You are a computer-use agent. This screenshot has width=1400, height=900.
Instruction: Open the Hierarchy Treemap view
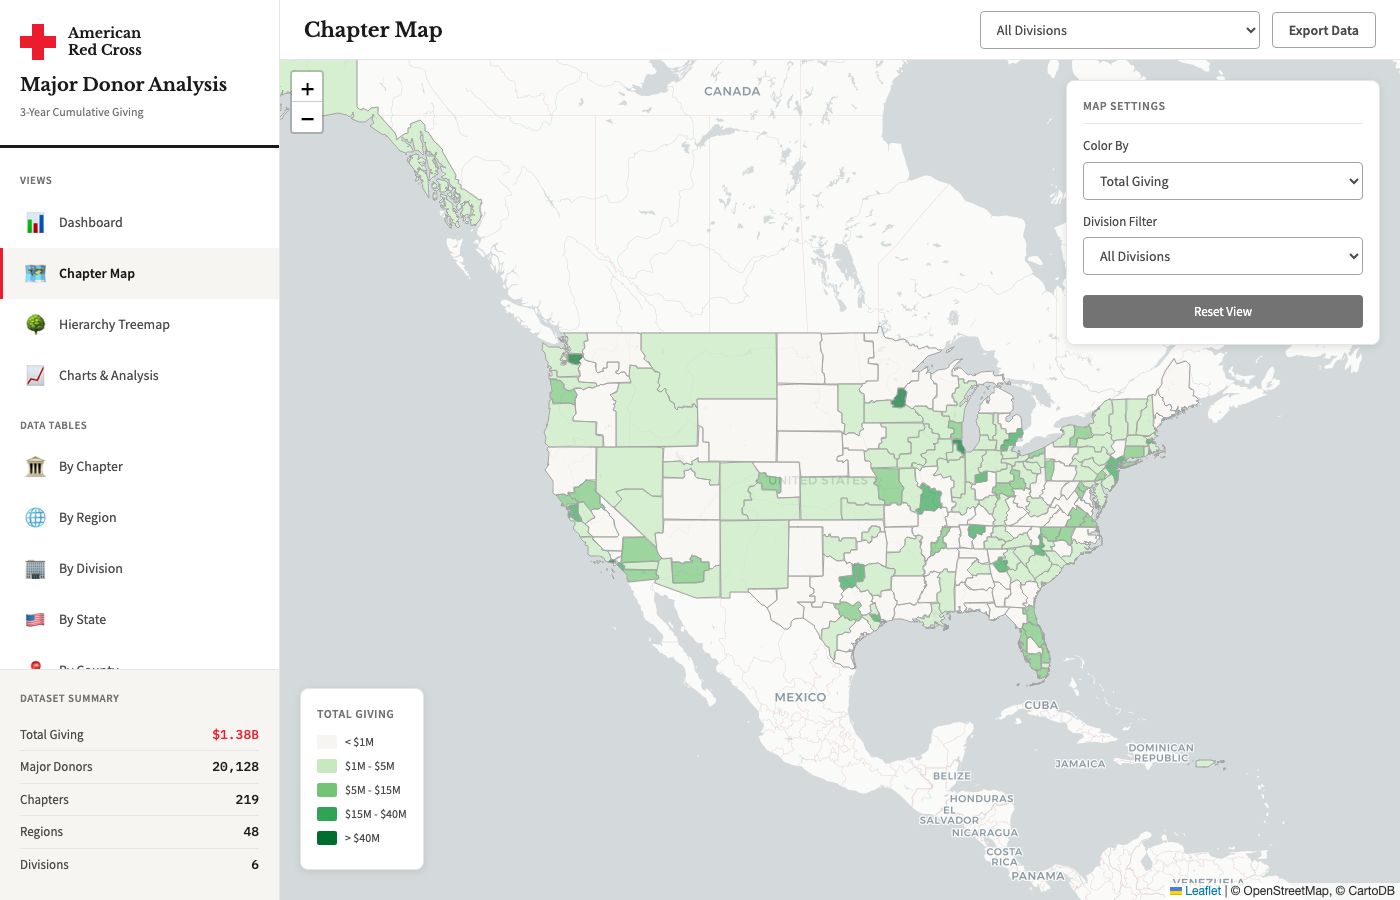tap(140, 325)
